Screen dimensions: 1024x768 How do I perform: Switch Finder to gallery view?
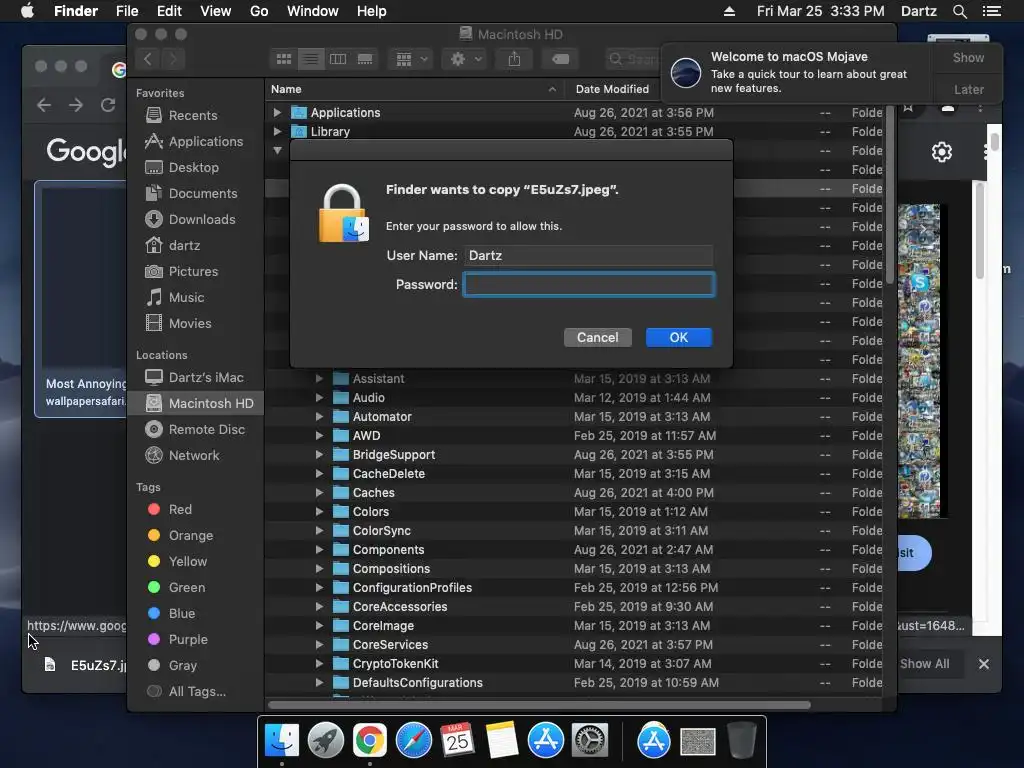pyautogui.click(x=365, y=59)
